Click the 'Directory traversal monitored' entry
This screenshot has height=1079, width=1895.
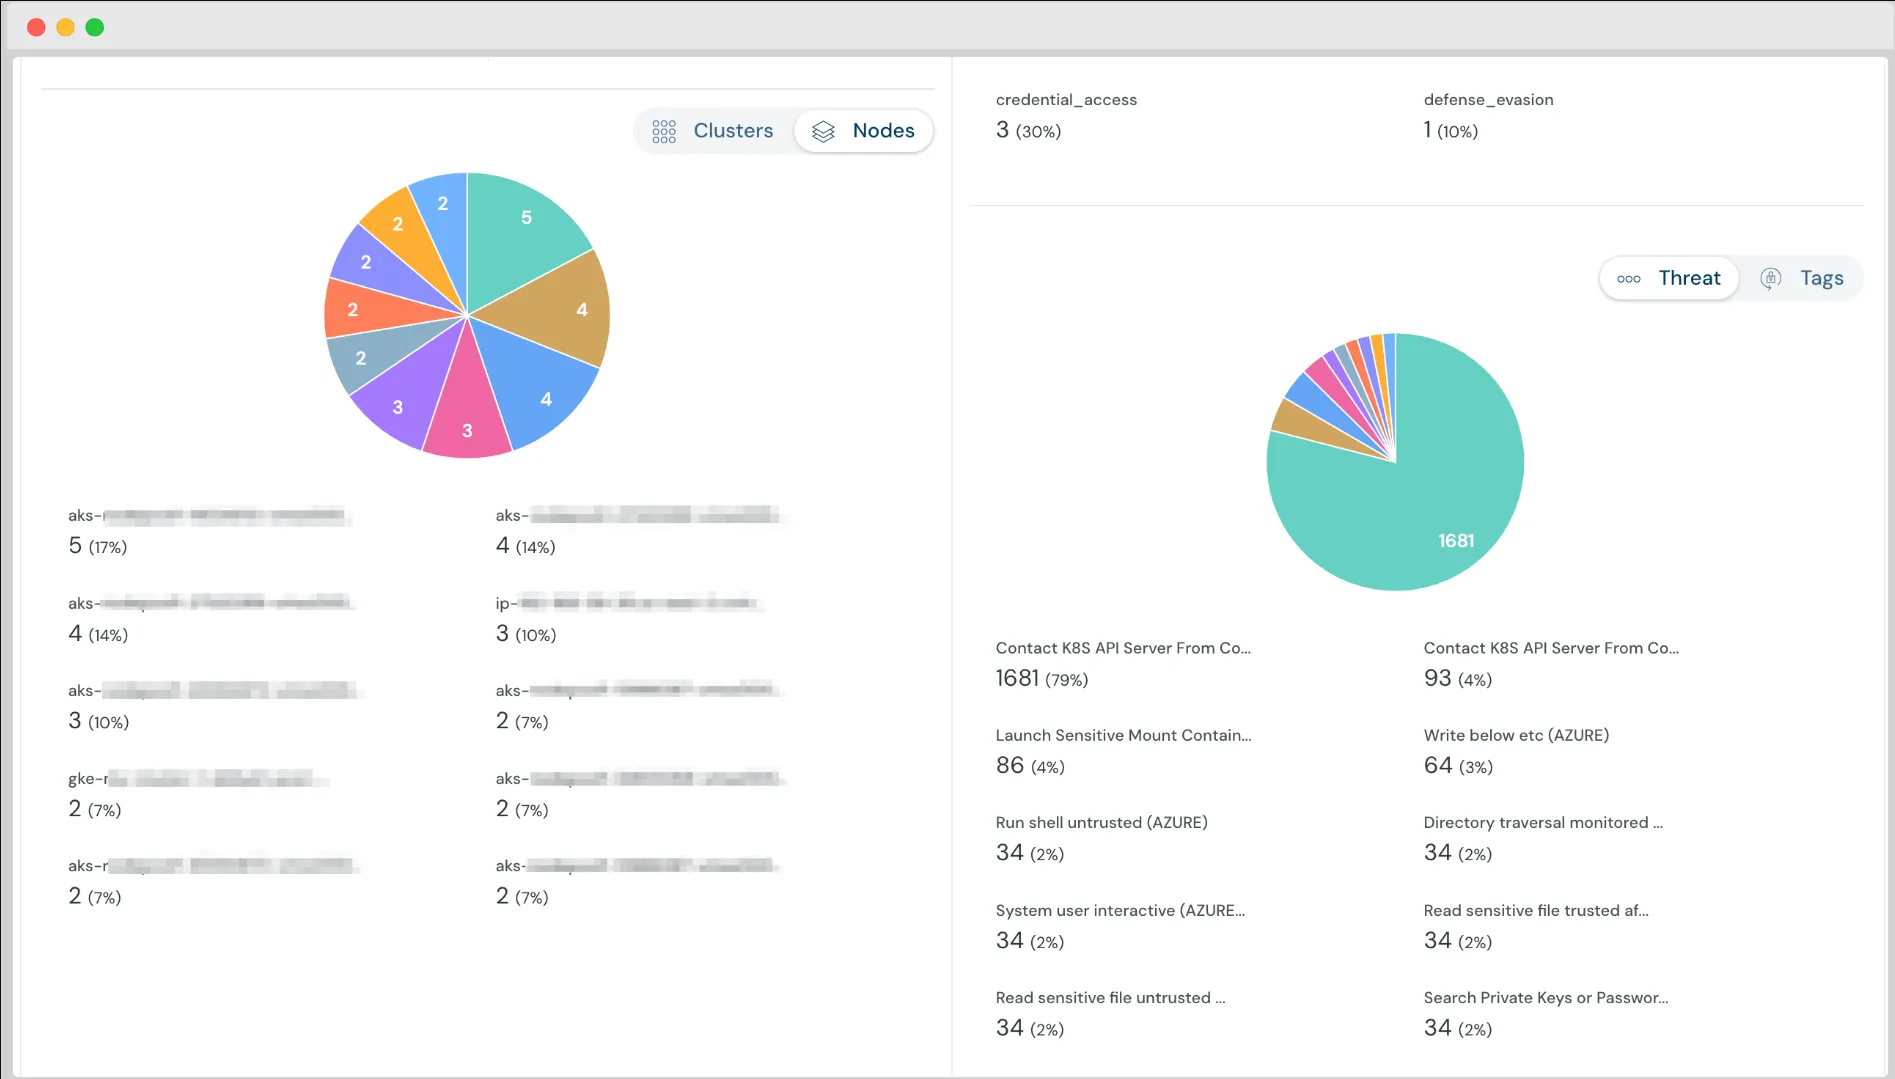pyautogui.click(x=1542, y=822)
